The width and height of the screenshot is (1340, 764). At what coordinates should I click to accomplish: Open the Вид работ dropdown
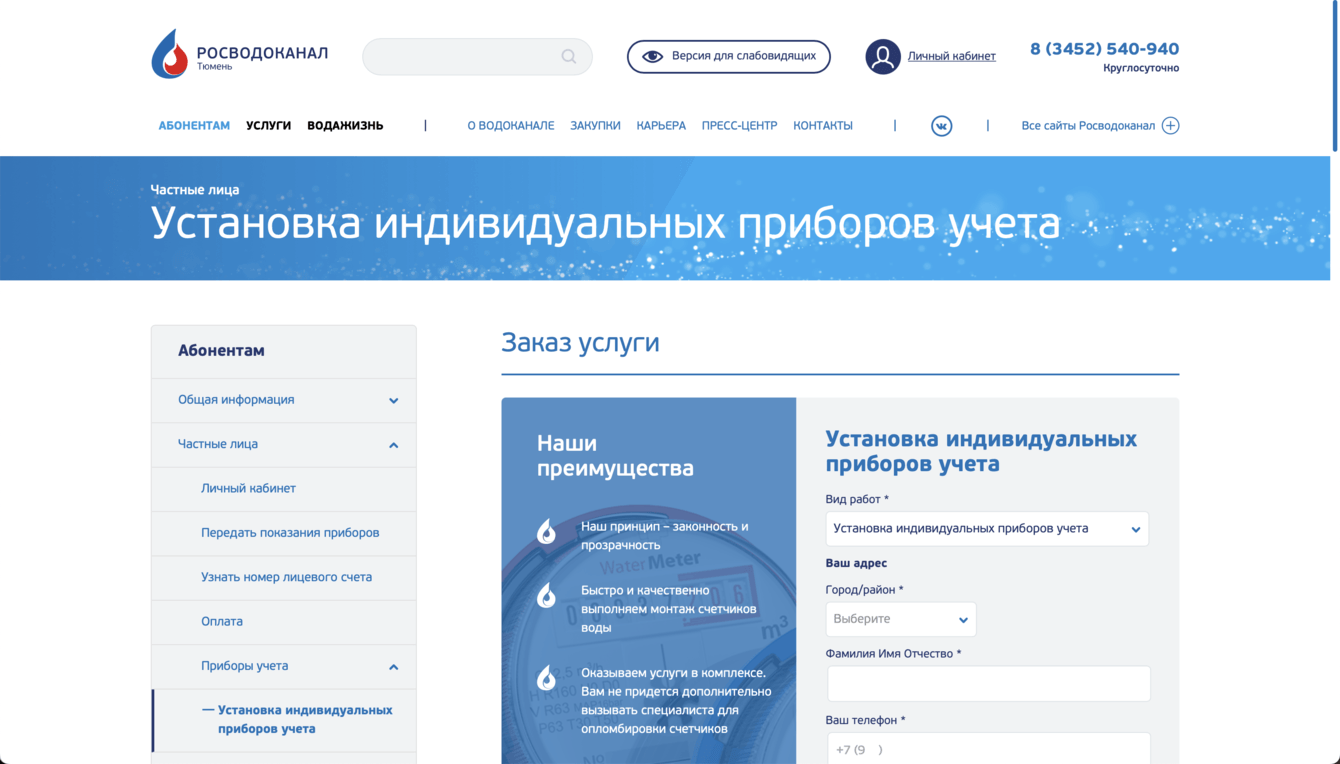987,529
